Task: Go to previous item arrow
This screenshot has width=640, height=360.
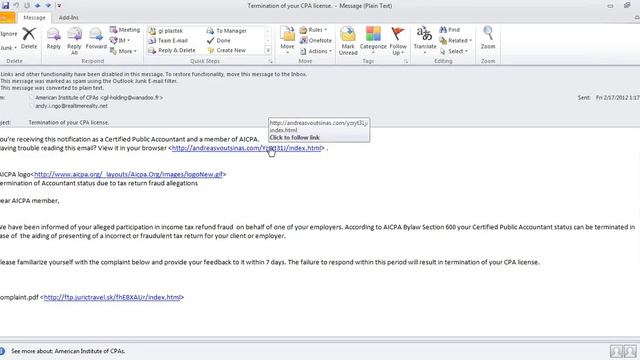Action: click(x=38, y=5)
